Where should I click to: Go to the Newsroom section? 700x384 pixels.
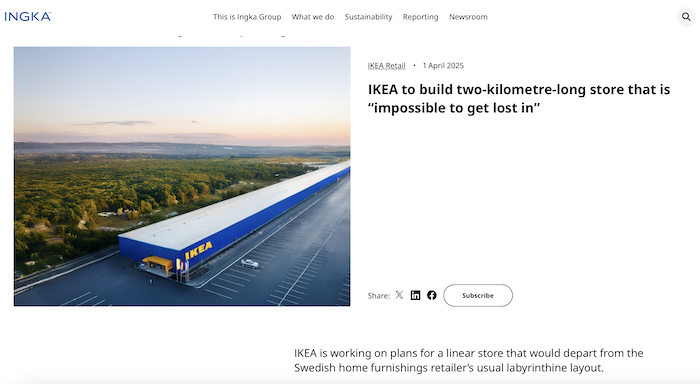pyautogui.click(x=468, y=17)
